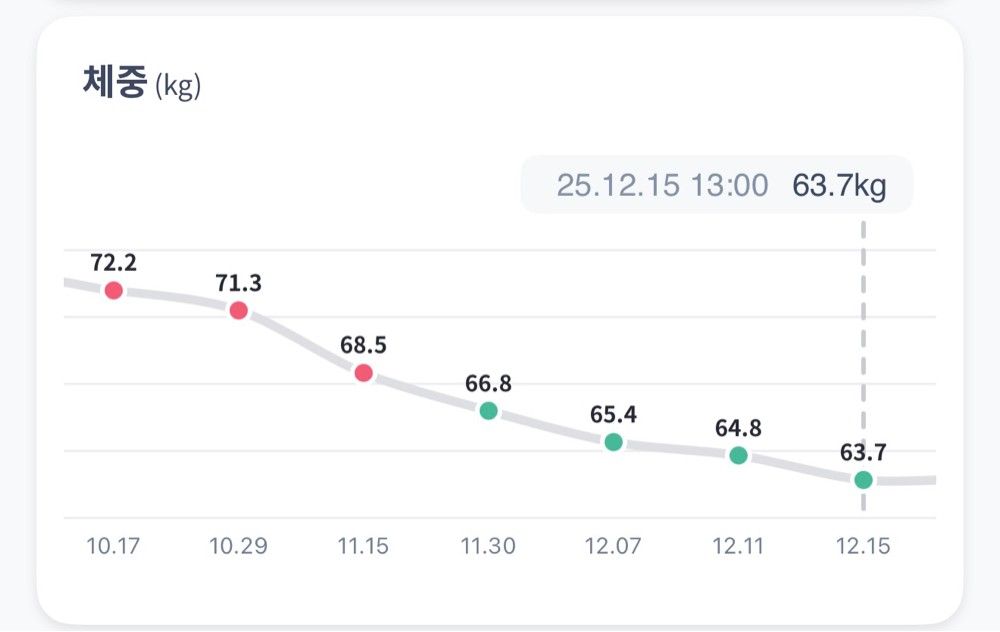This screenshot has height=632, width=1000.
Task: Select the 65.4 value label text
Action: click(614, 414)
